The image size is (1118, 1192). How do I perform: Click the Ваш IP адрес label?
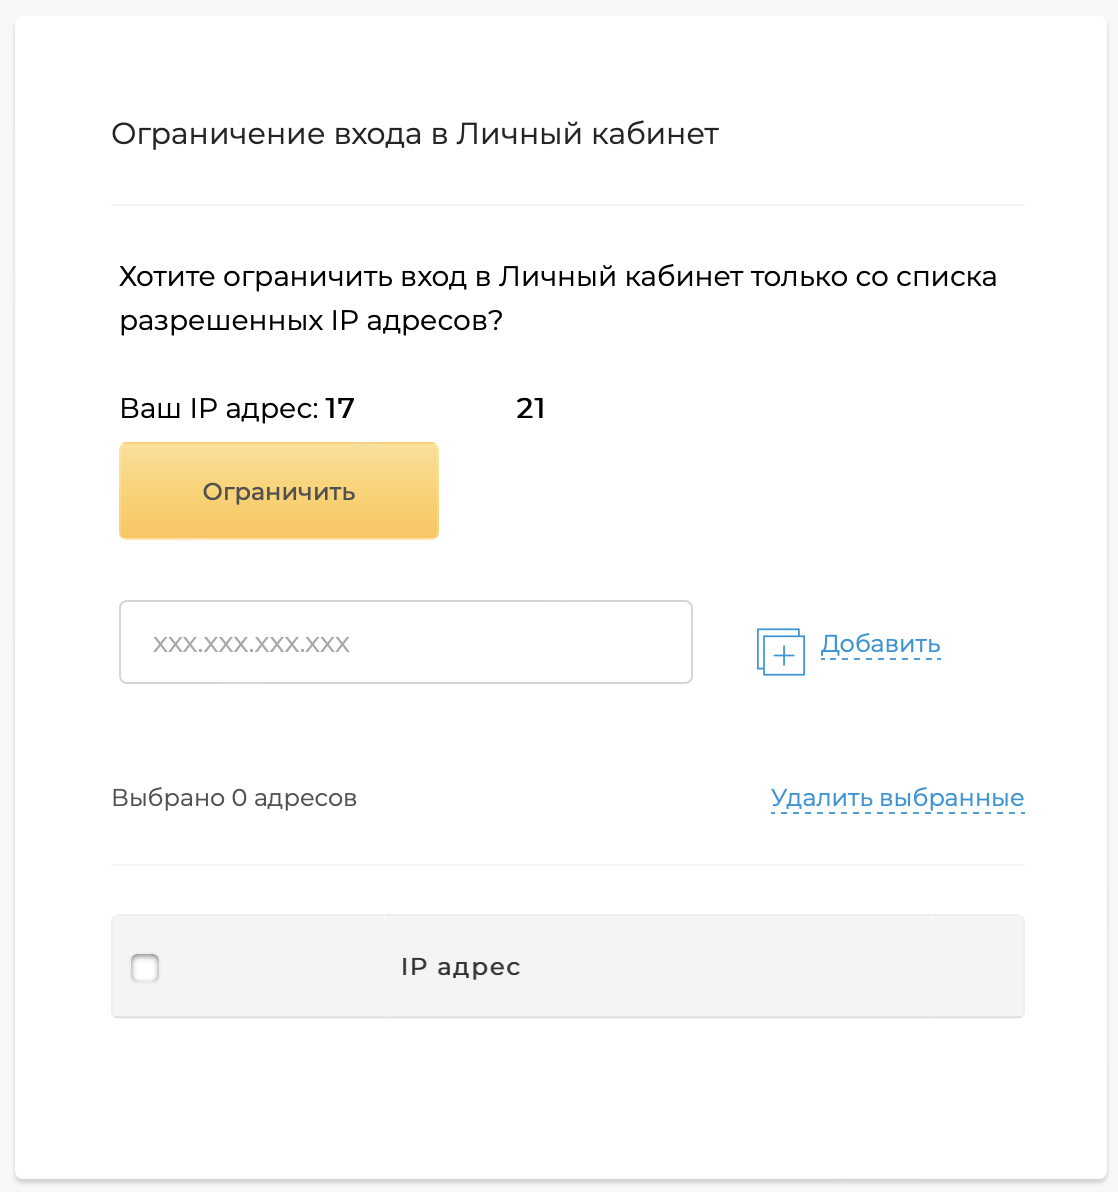215,408
